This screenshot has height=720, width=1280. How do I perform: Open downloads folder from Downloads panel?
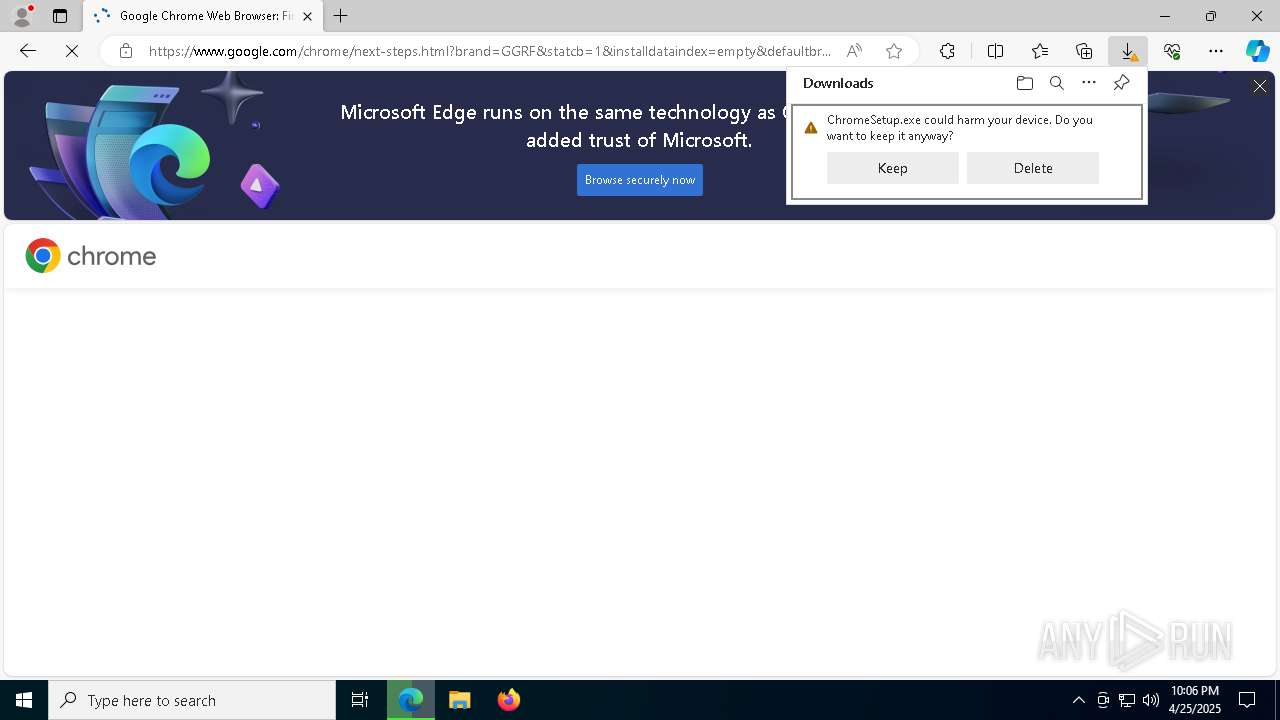pos(1024,83)
